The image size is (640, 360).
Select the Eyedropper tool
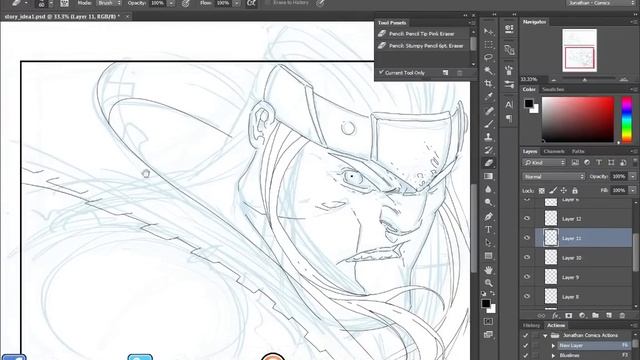[488, 97]
